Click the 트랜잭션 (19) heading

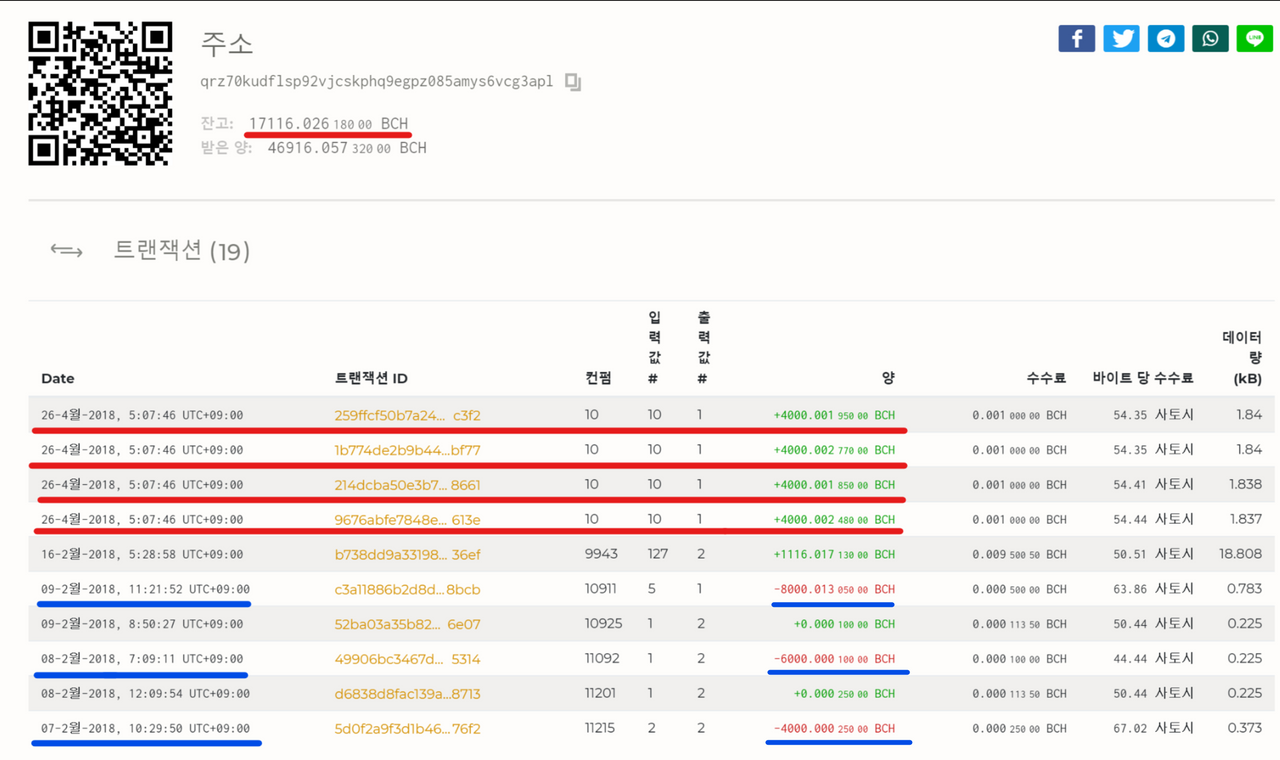(182, 251)
